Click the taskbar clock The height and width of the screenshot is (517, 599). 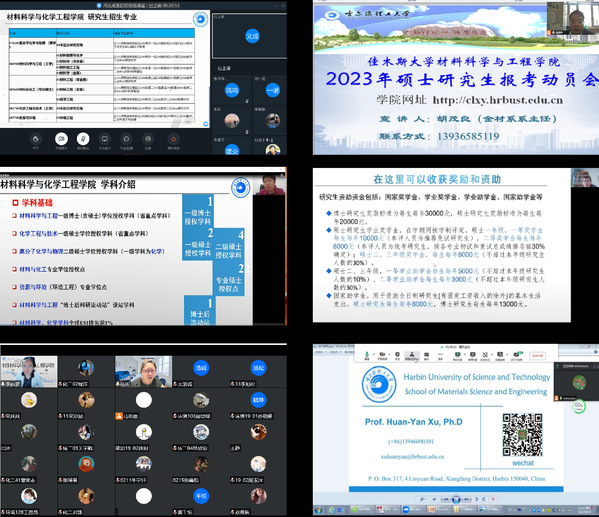(x=585, y=511)
